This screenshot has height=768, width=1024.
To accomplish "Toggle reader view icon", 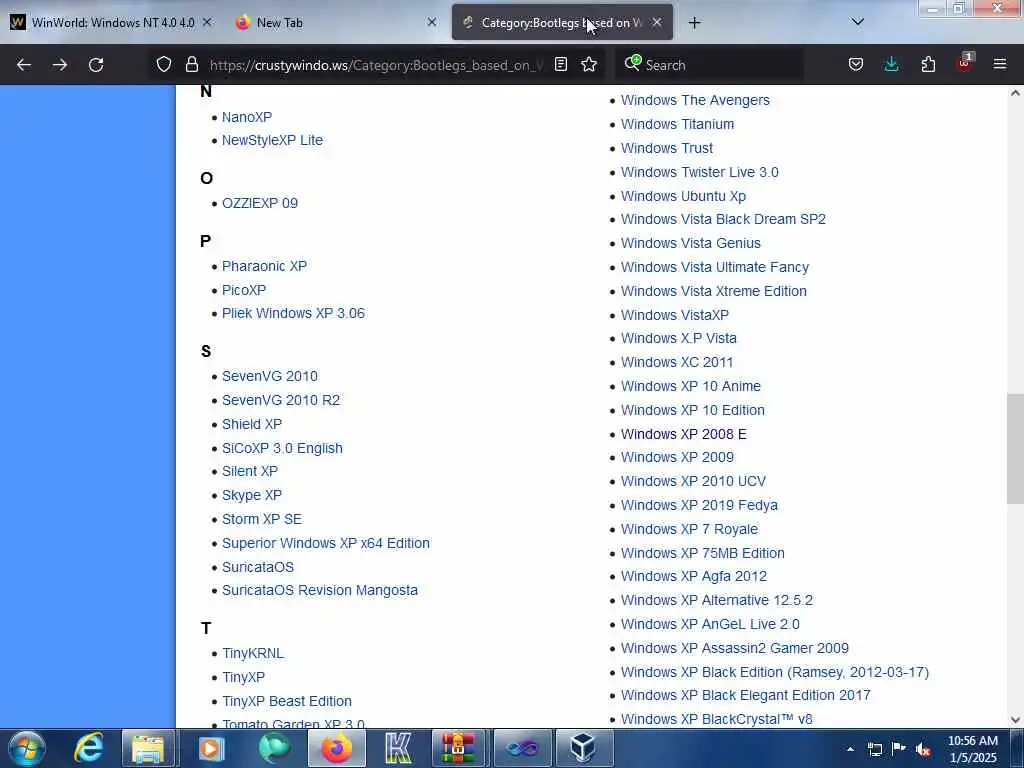I will [560, 65].
